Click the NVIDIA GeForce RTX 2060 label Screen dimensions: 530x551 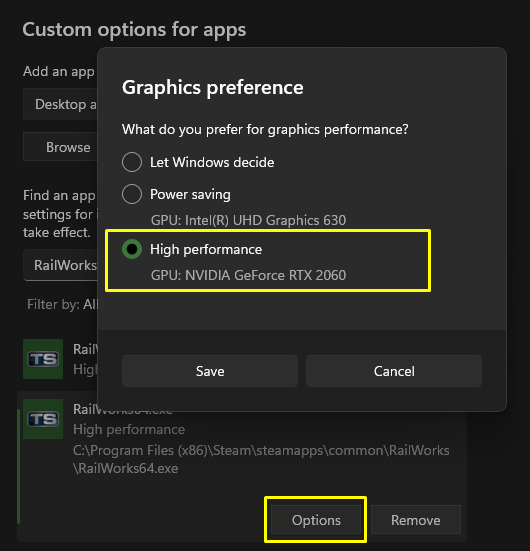point(248,275)
